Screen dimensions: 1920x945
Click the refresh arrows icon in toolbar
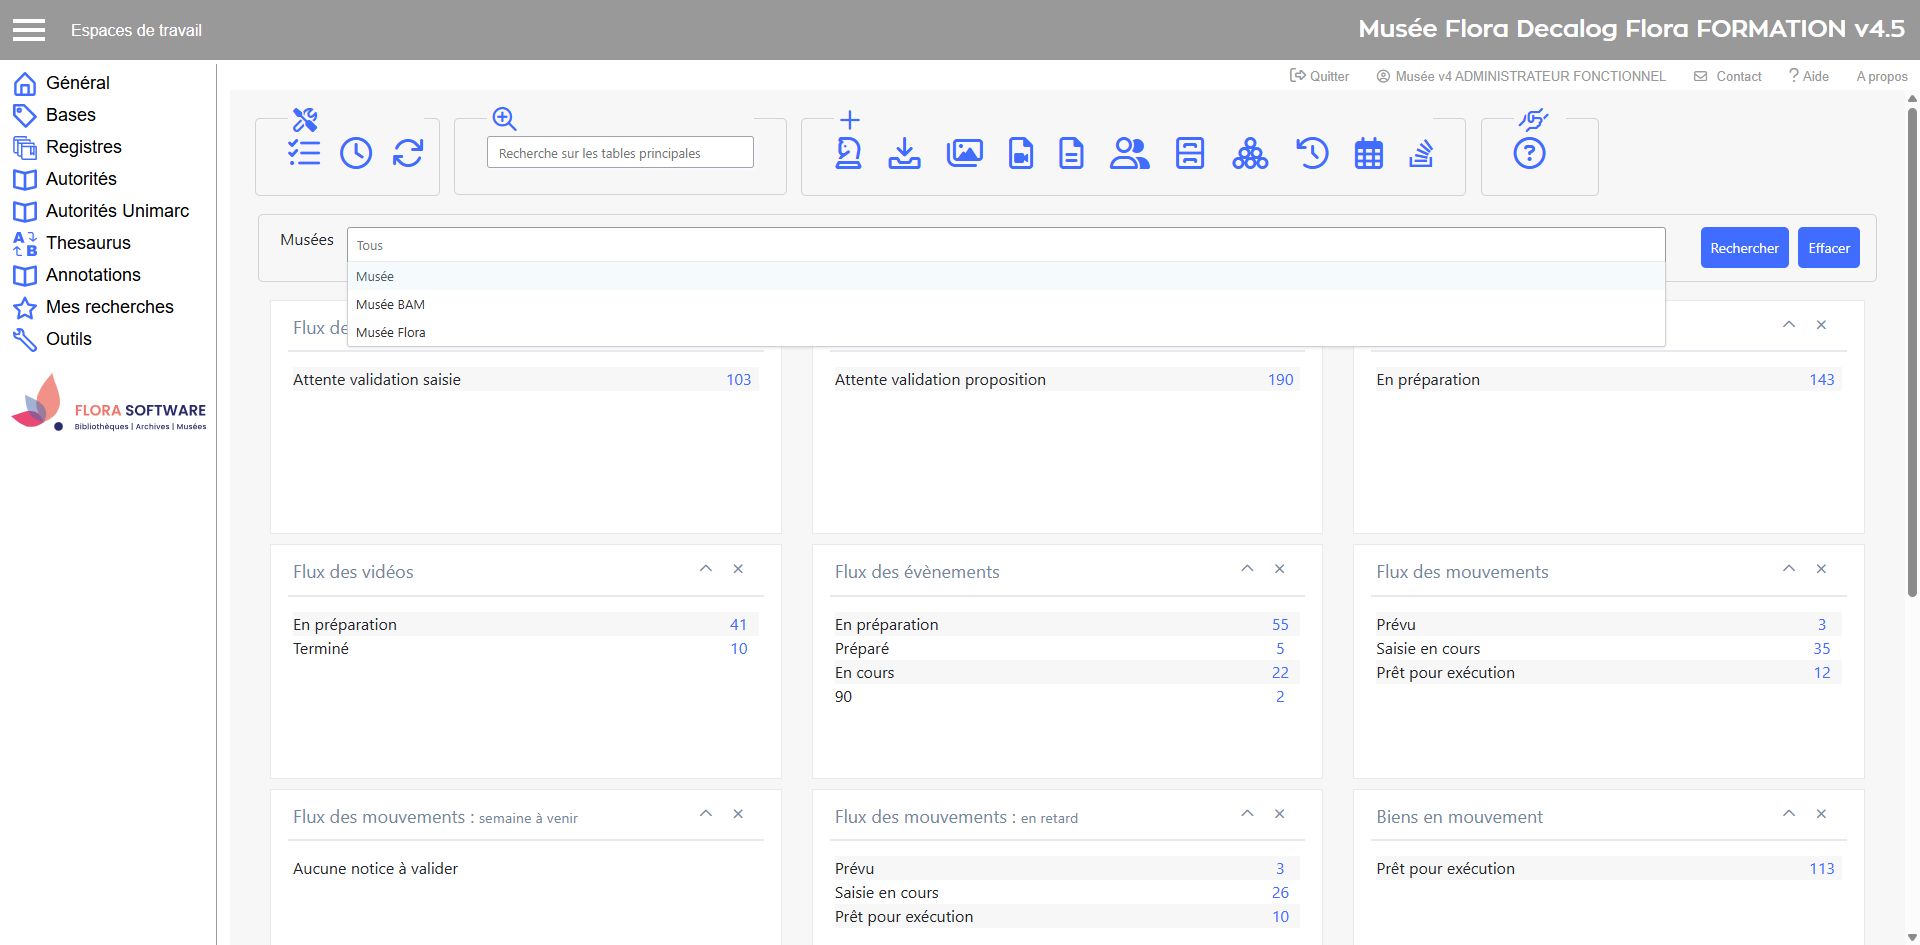pos(408,153)
